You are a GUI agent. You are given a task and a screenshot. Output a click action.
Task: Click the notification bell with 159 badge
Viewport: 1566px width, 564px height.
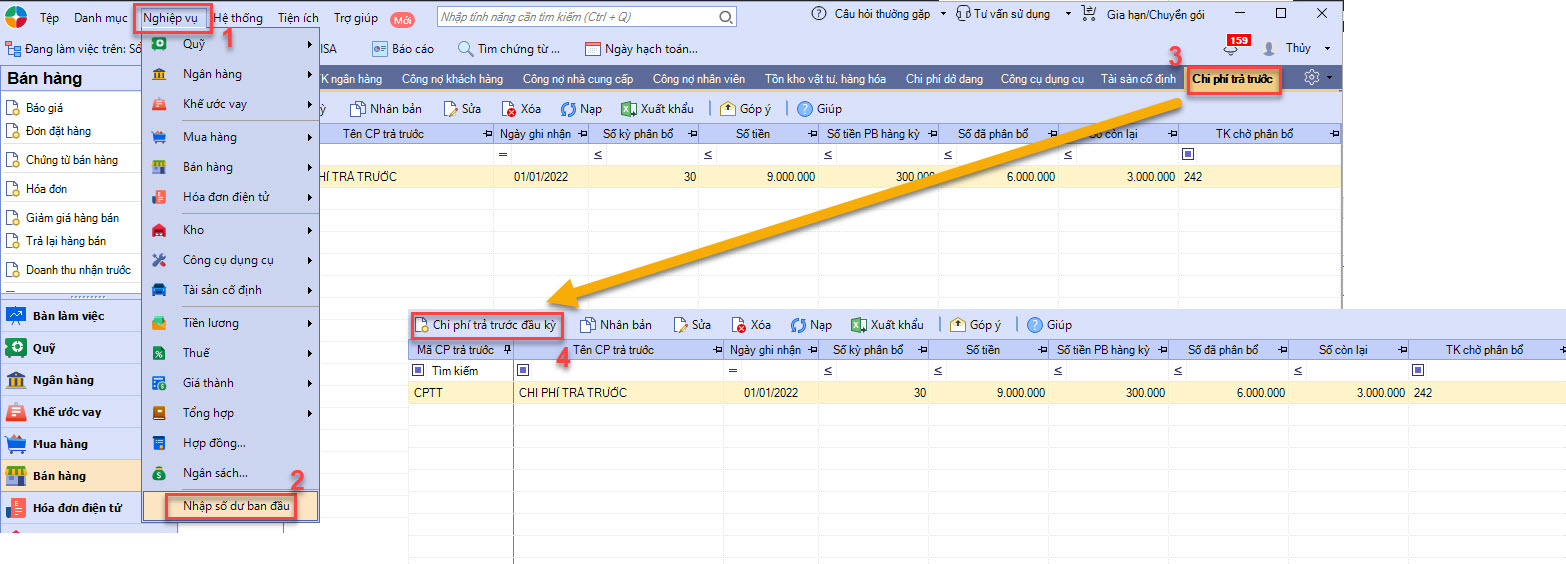tap(1231, 49)
